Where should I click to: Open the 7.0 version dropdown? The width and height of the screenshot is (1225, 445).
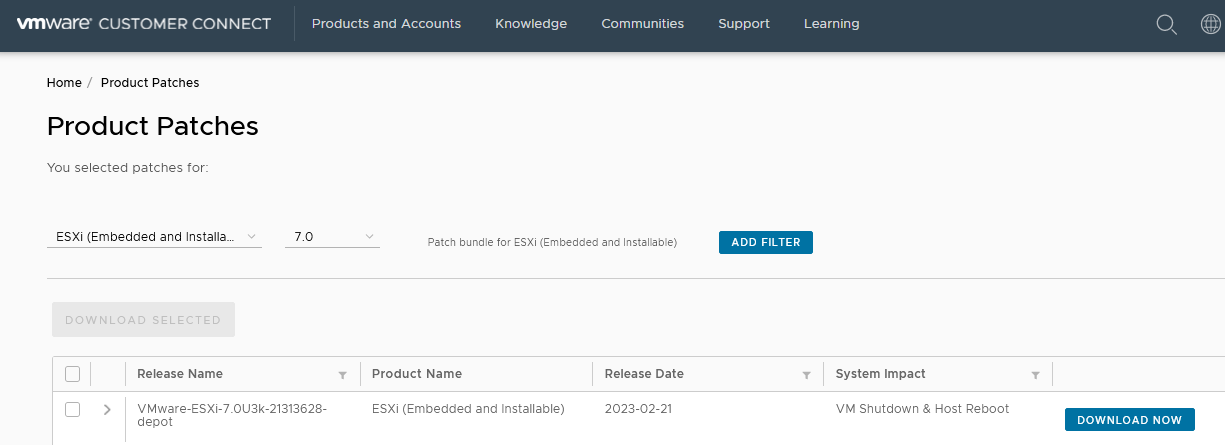click(x=332, y=237)
